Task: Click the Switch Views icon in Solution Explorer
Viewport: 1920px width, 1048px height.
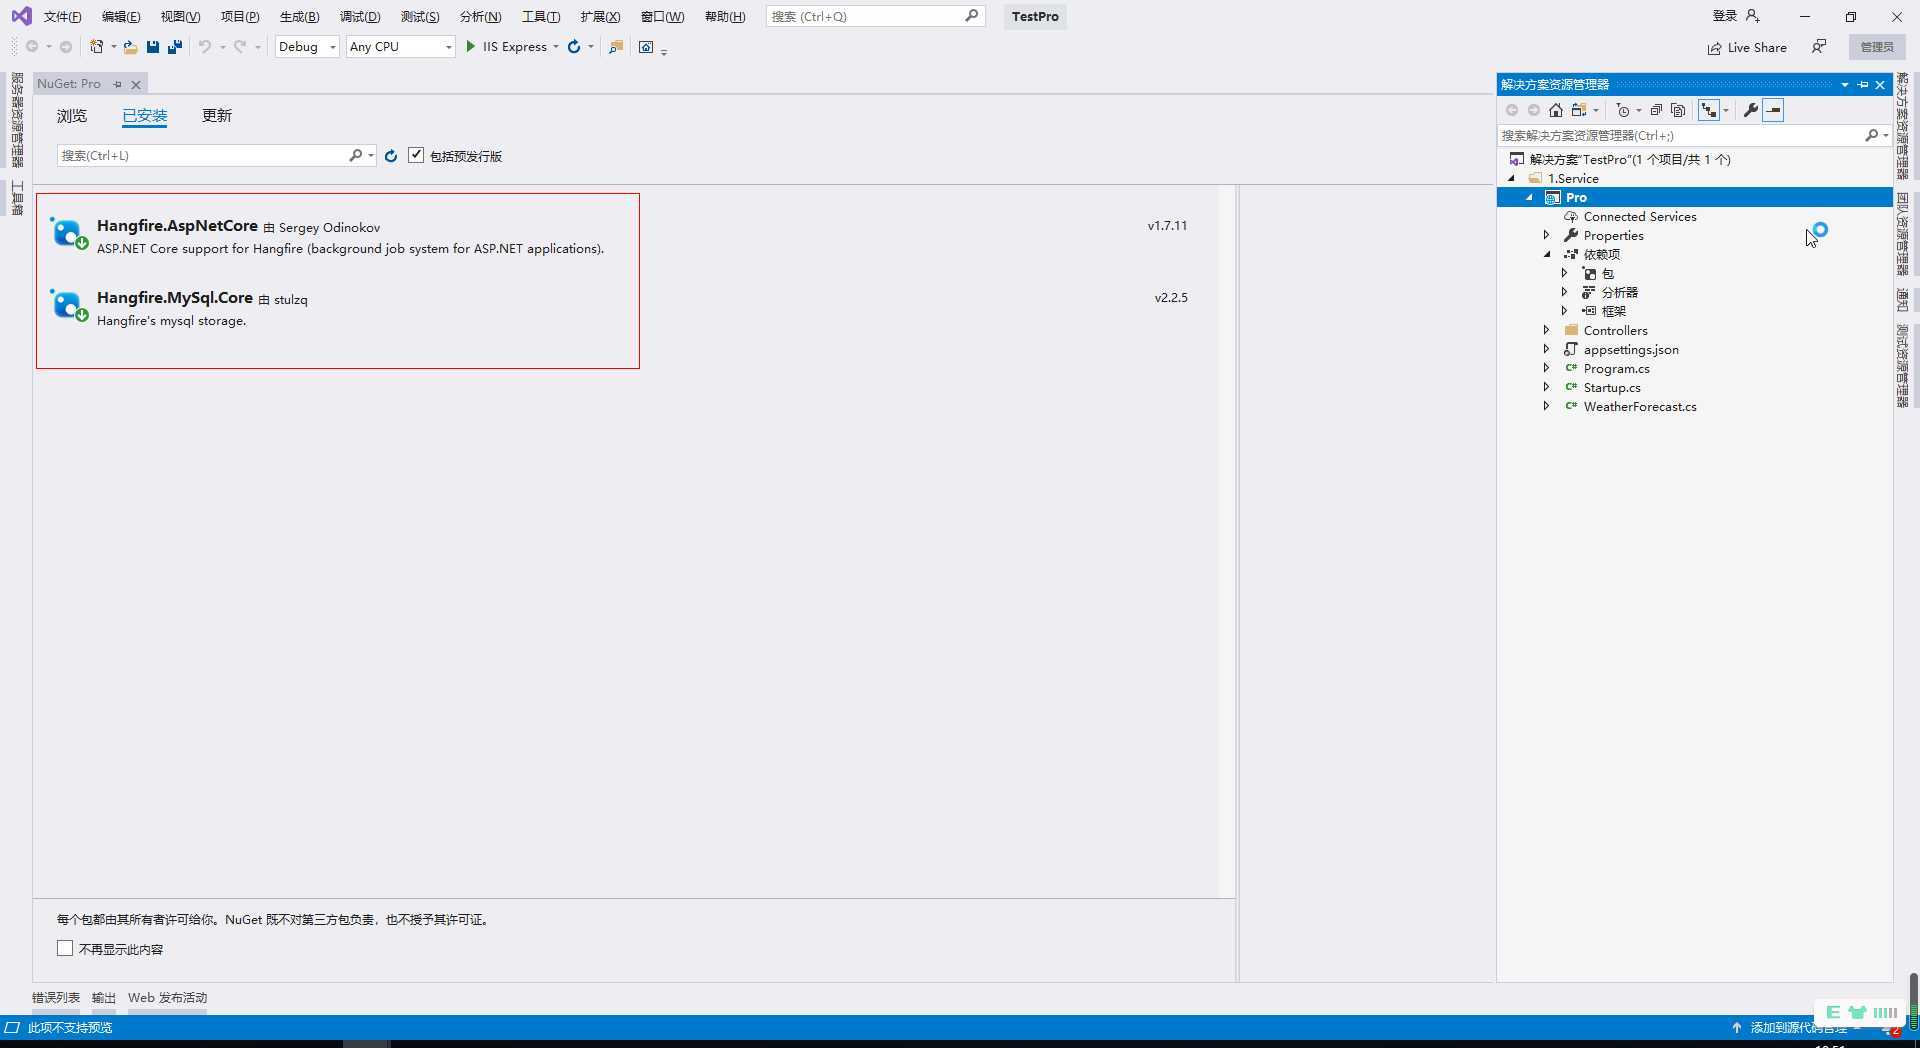Action: (1580, 110)
